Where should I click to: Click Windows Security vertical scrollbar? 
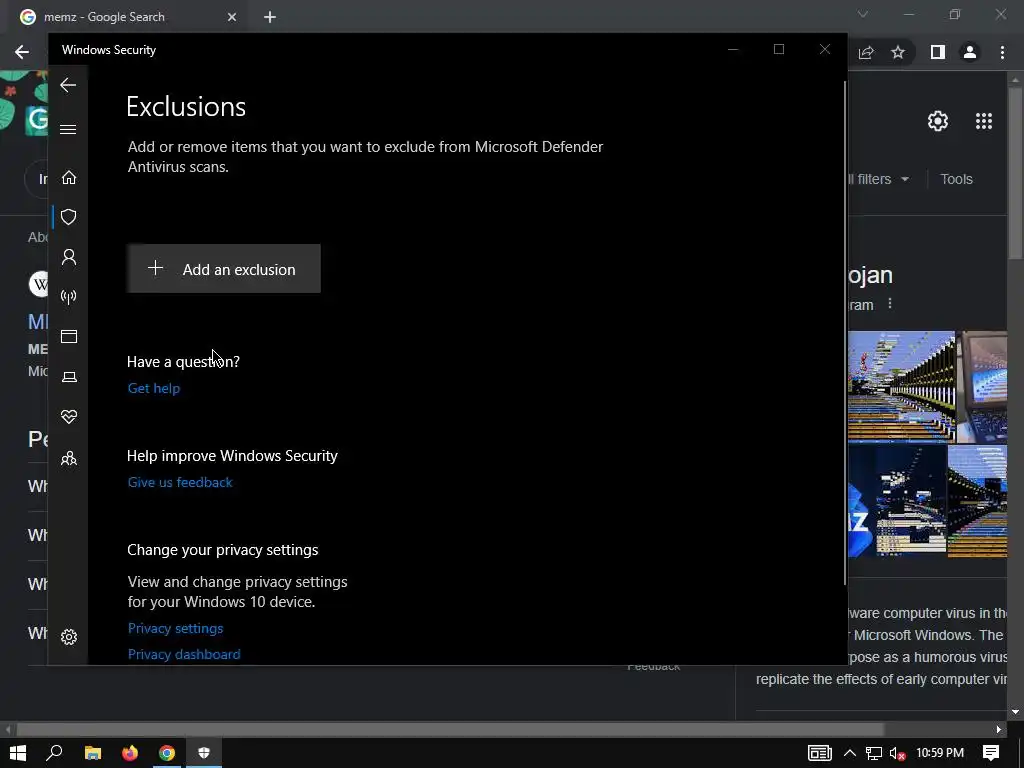point(845,333)
